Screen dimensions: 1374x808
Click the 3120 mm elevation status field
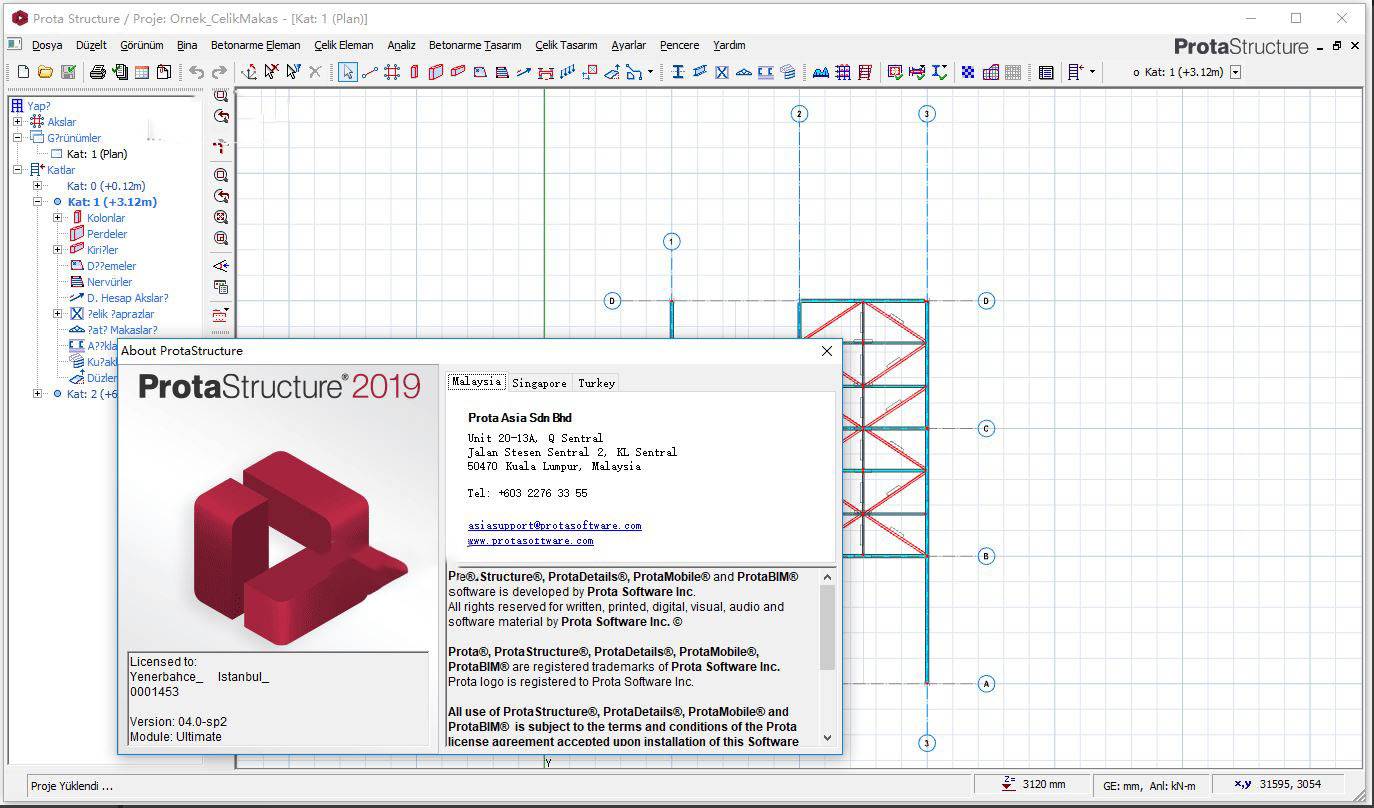[1034, 785]
